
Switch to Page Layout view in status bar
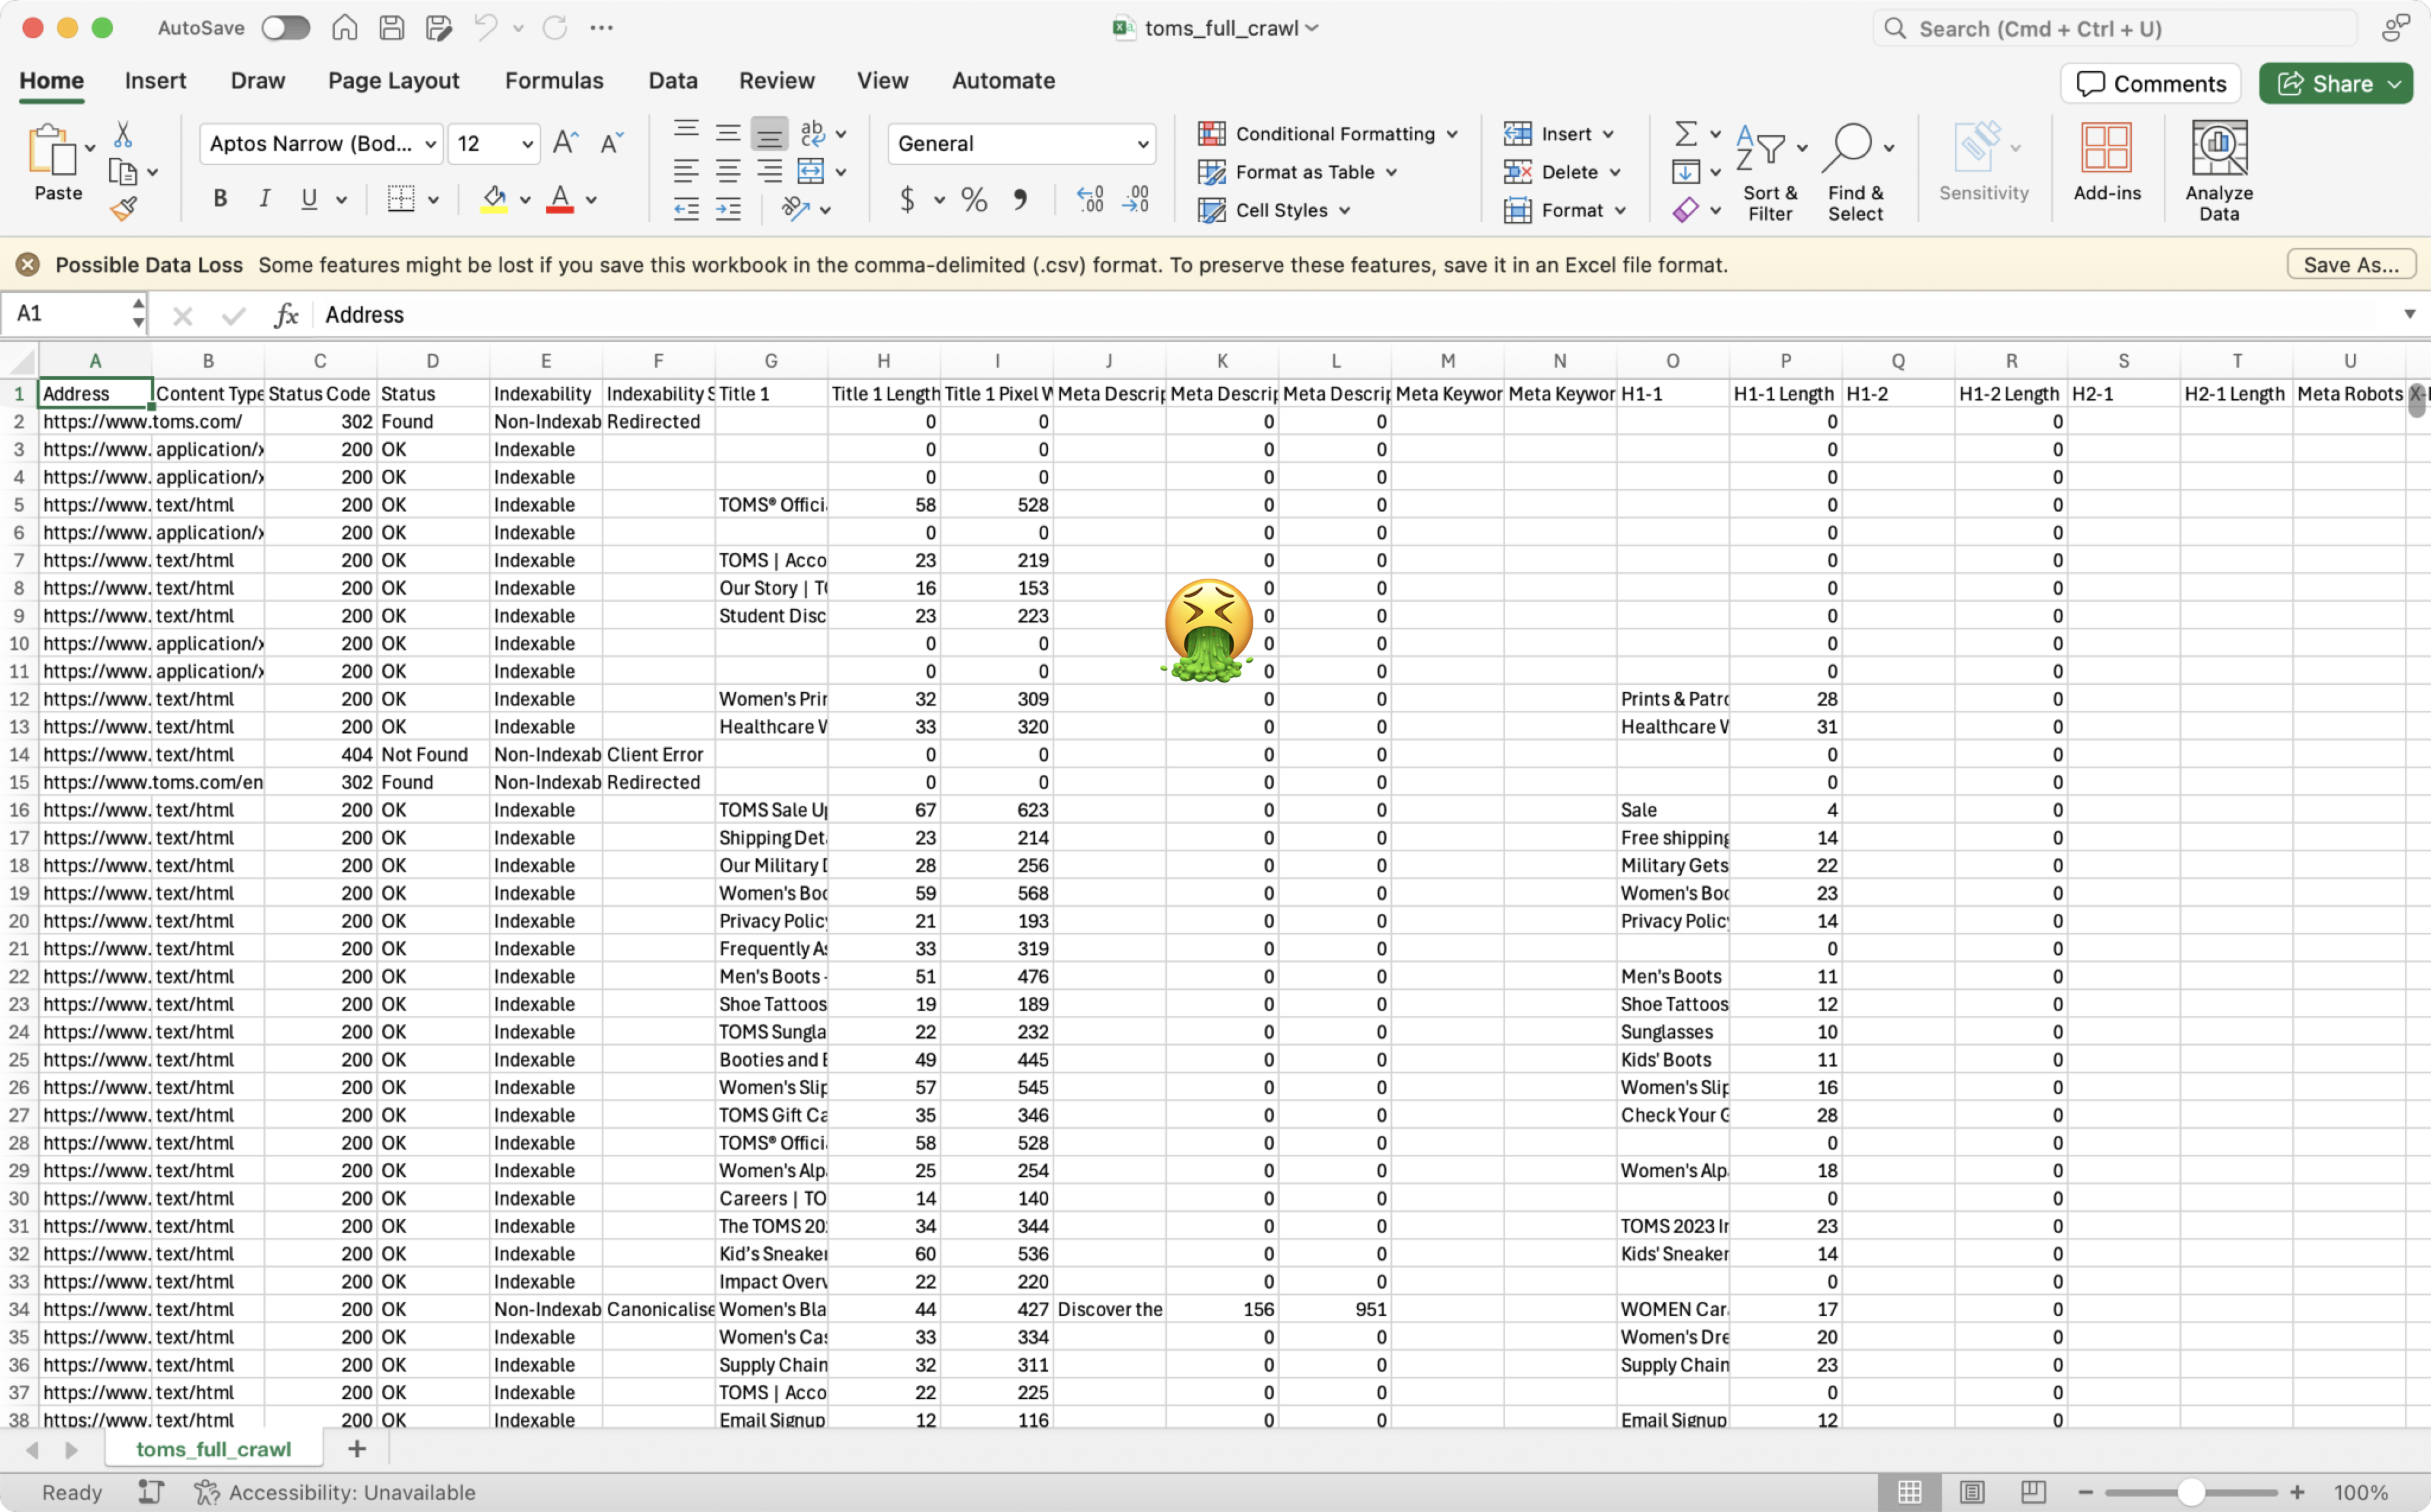1971,1491
